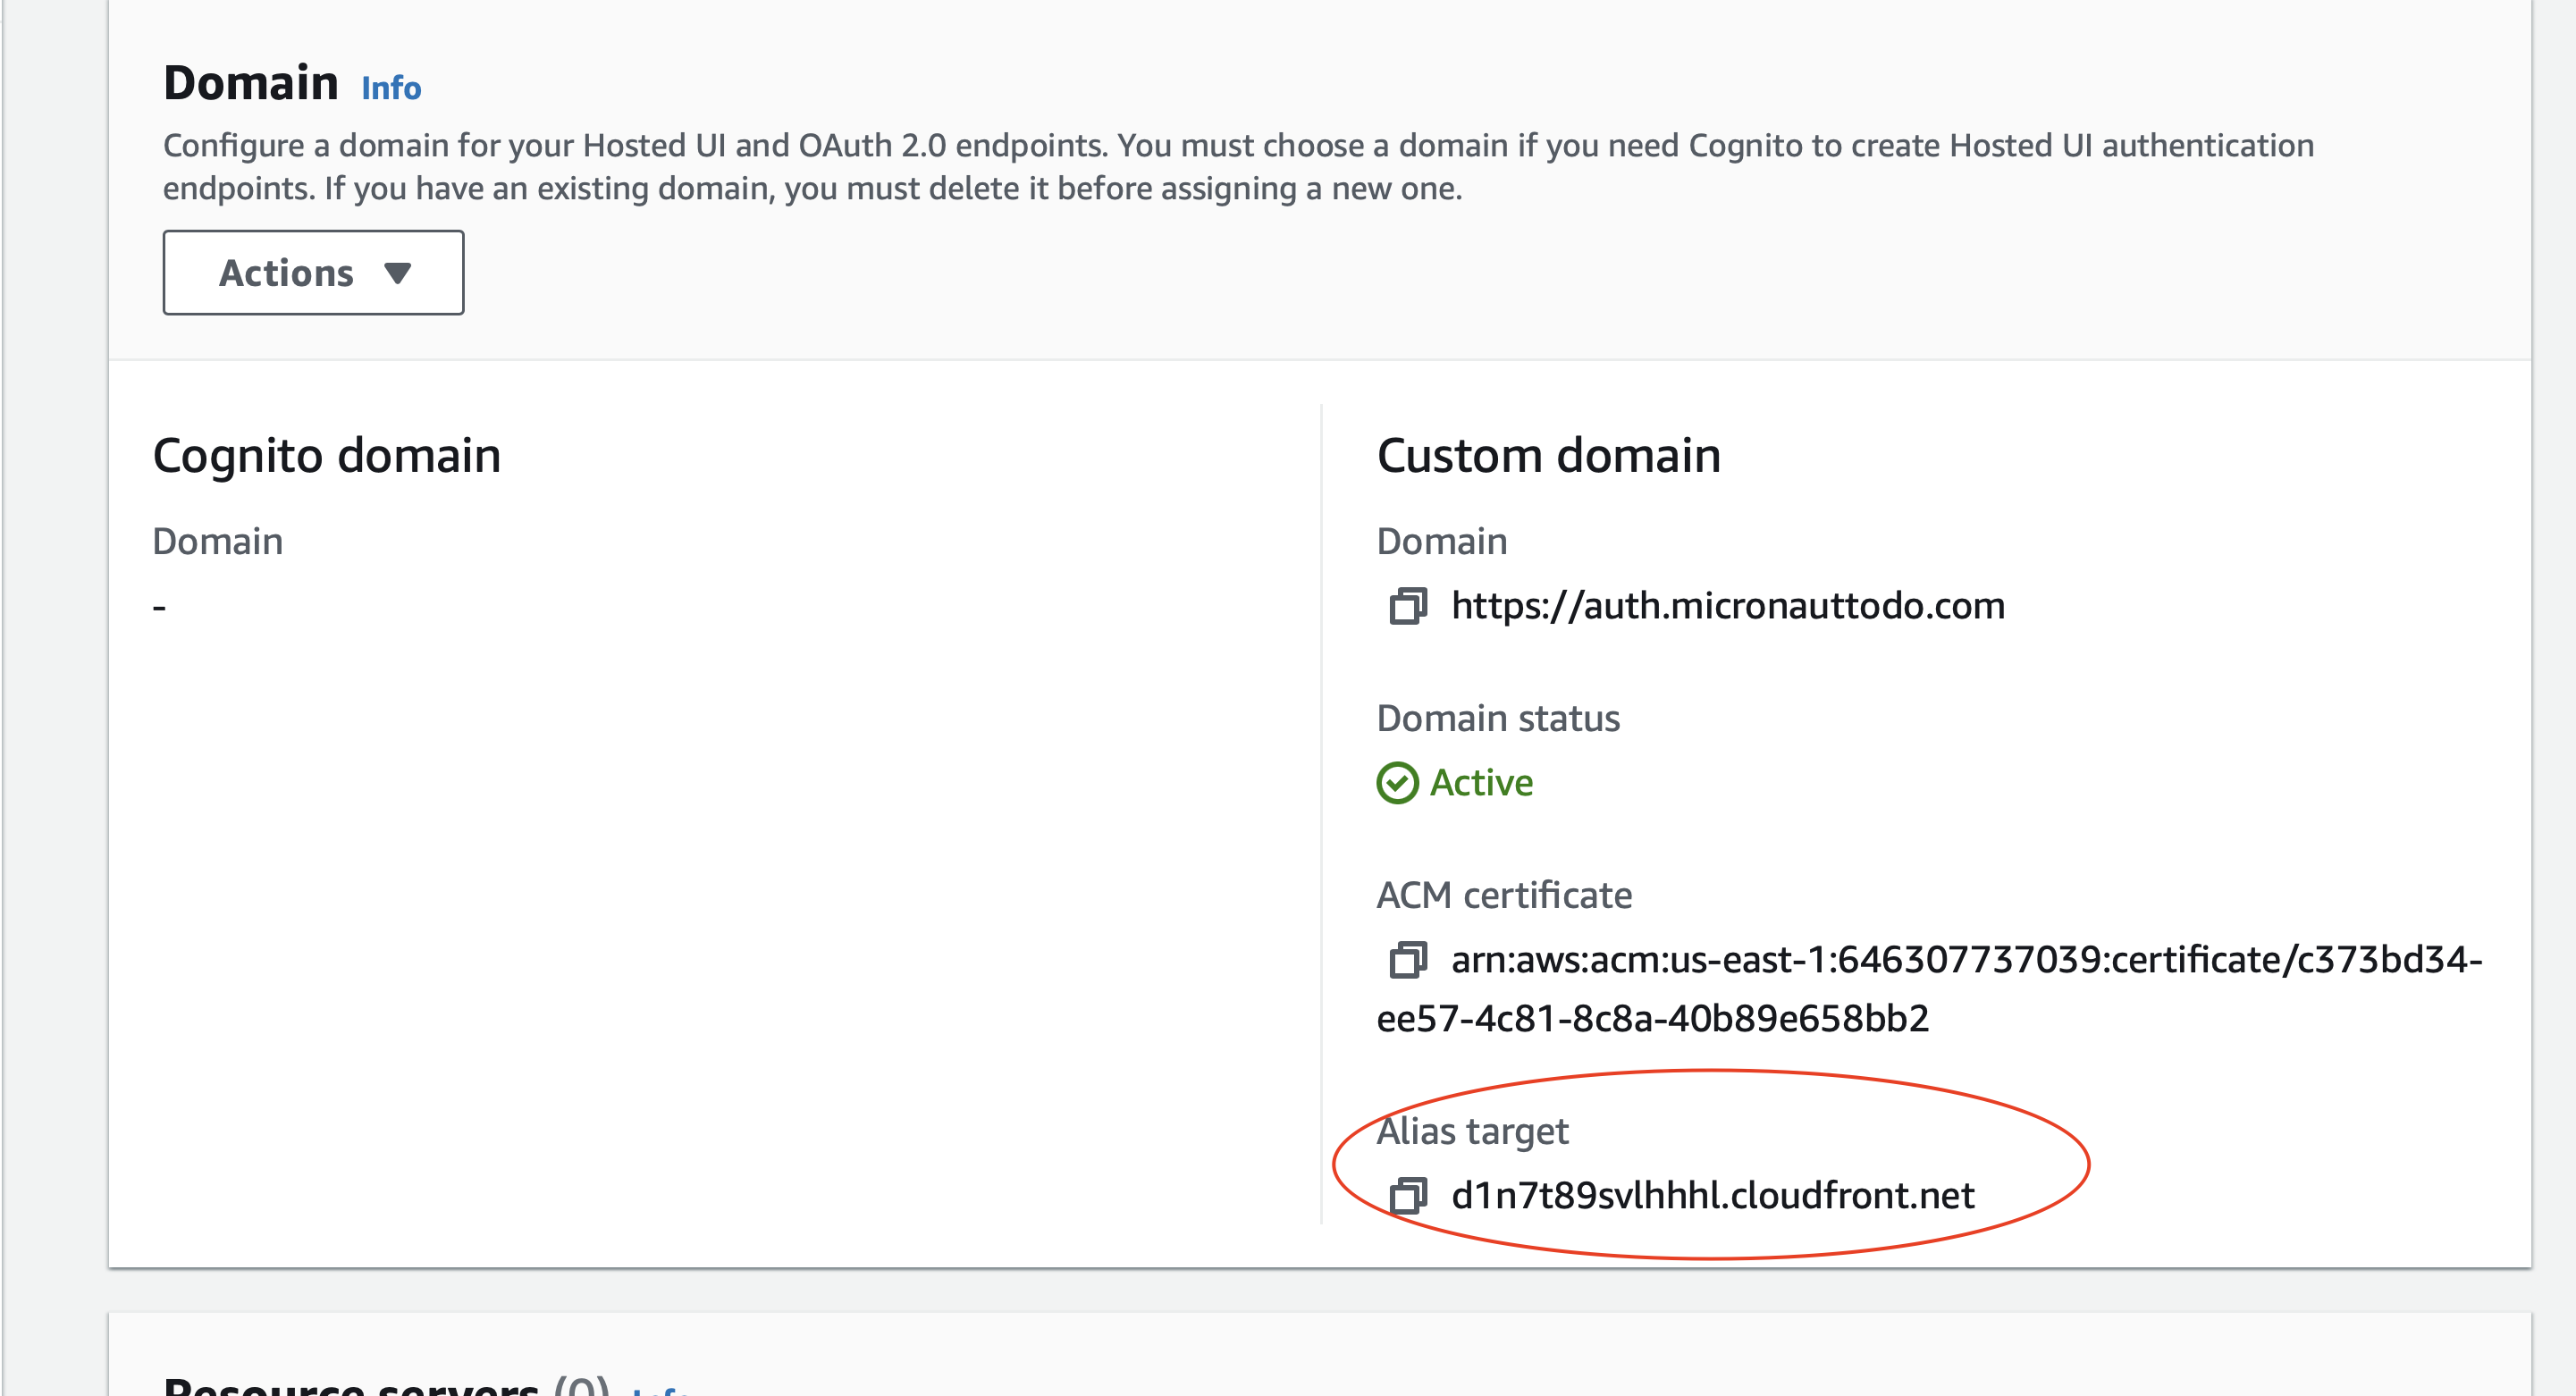Click the ACM certificate label
The width and height of the screenshot is (2576, 1396).
coord(1503,895)
